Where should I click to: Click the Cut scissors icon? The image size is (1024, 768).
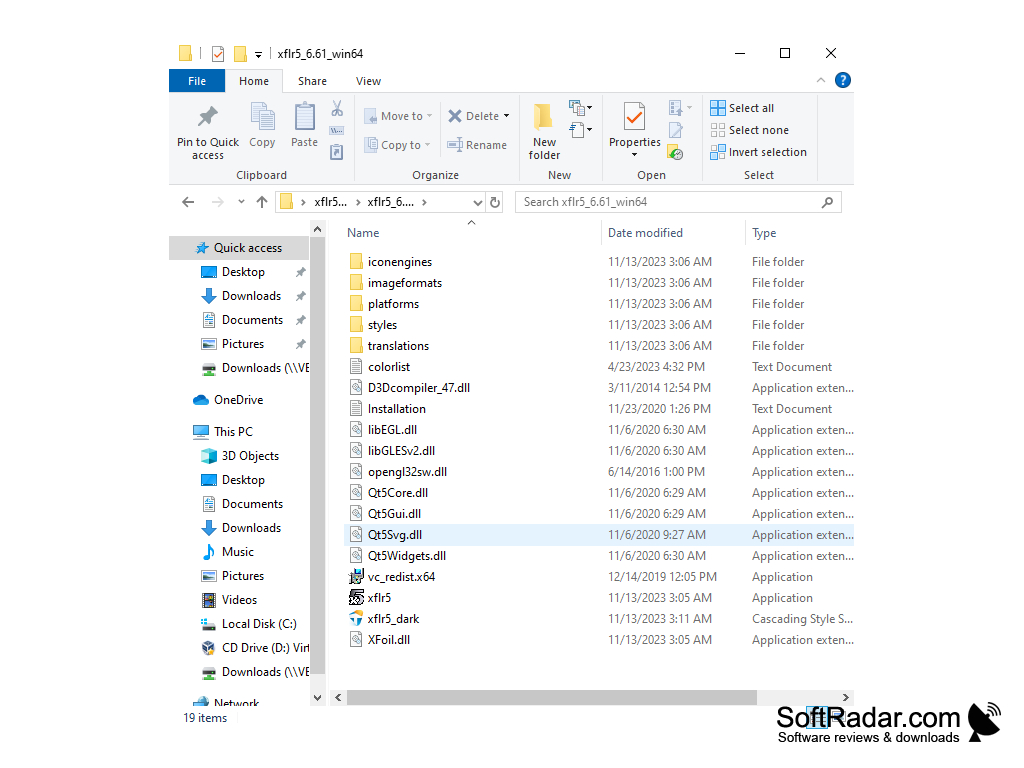337,108
